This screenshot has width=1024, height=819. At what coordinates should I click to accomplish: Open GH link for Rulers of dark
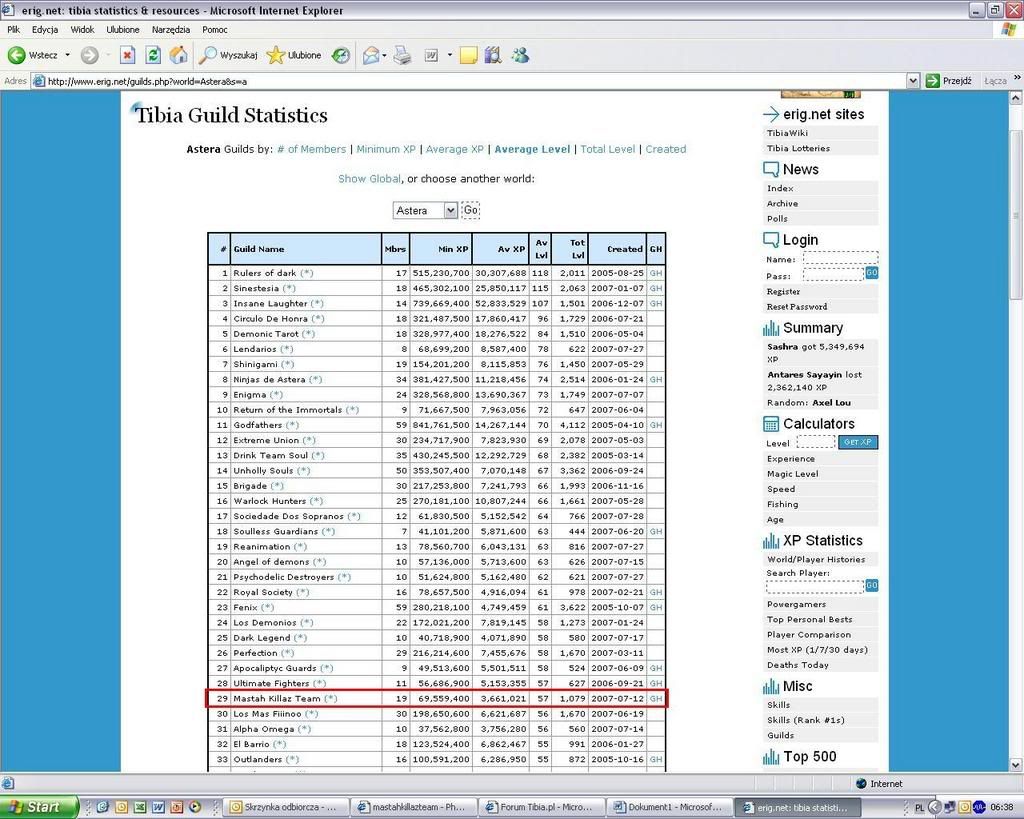(656, 273)
